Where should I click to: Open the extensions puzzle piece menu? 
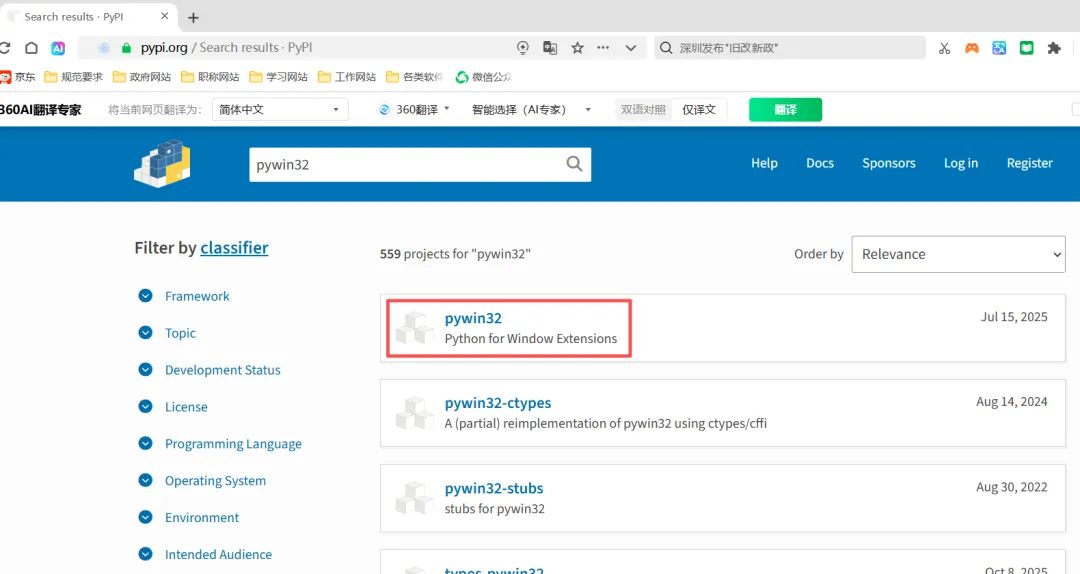(x=1054, y=48)
